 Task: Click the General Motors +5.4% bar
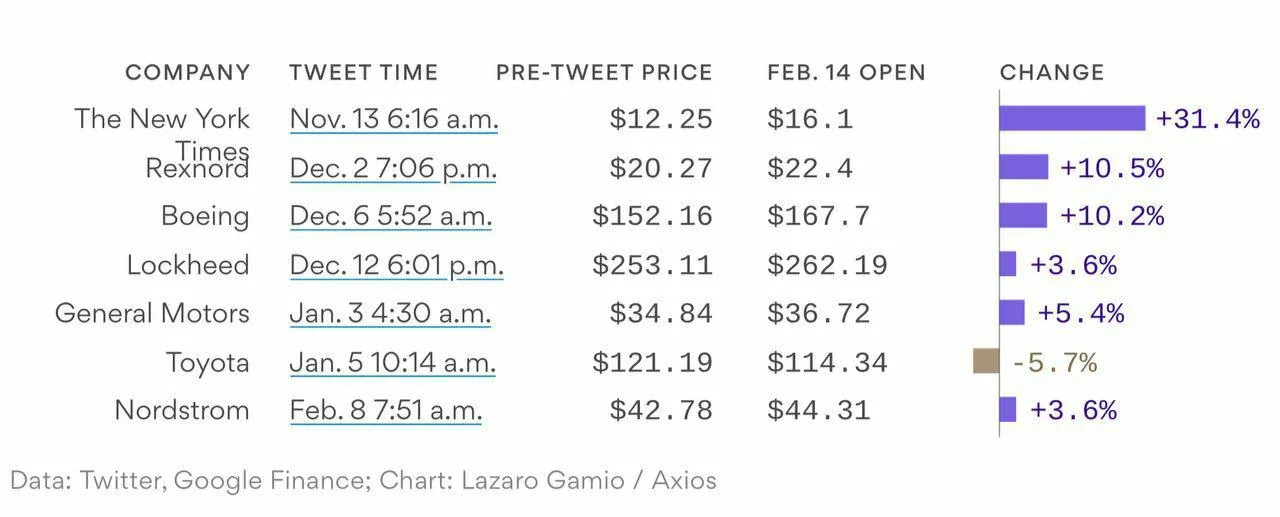[1012, 313]
